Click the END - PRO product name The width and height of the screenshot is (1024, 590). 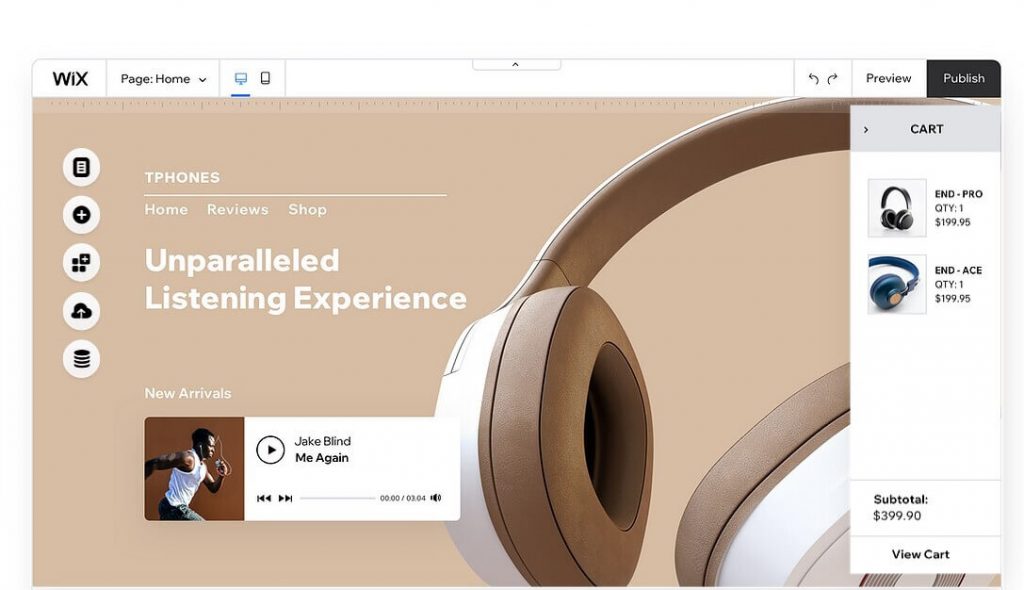pyautogui.click(x=959, y=194)
